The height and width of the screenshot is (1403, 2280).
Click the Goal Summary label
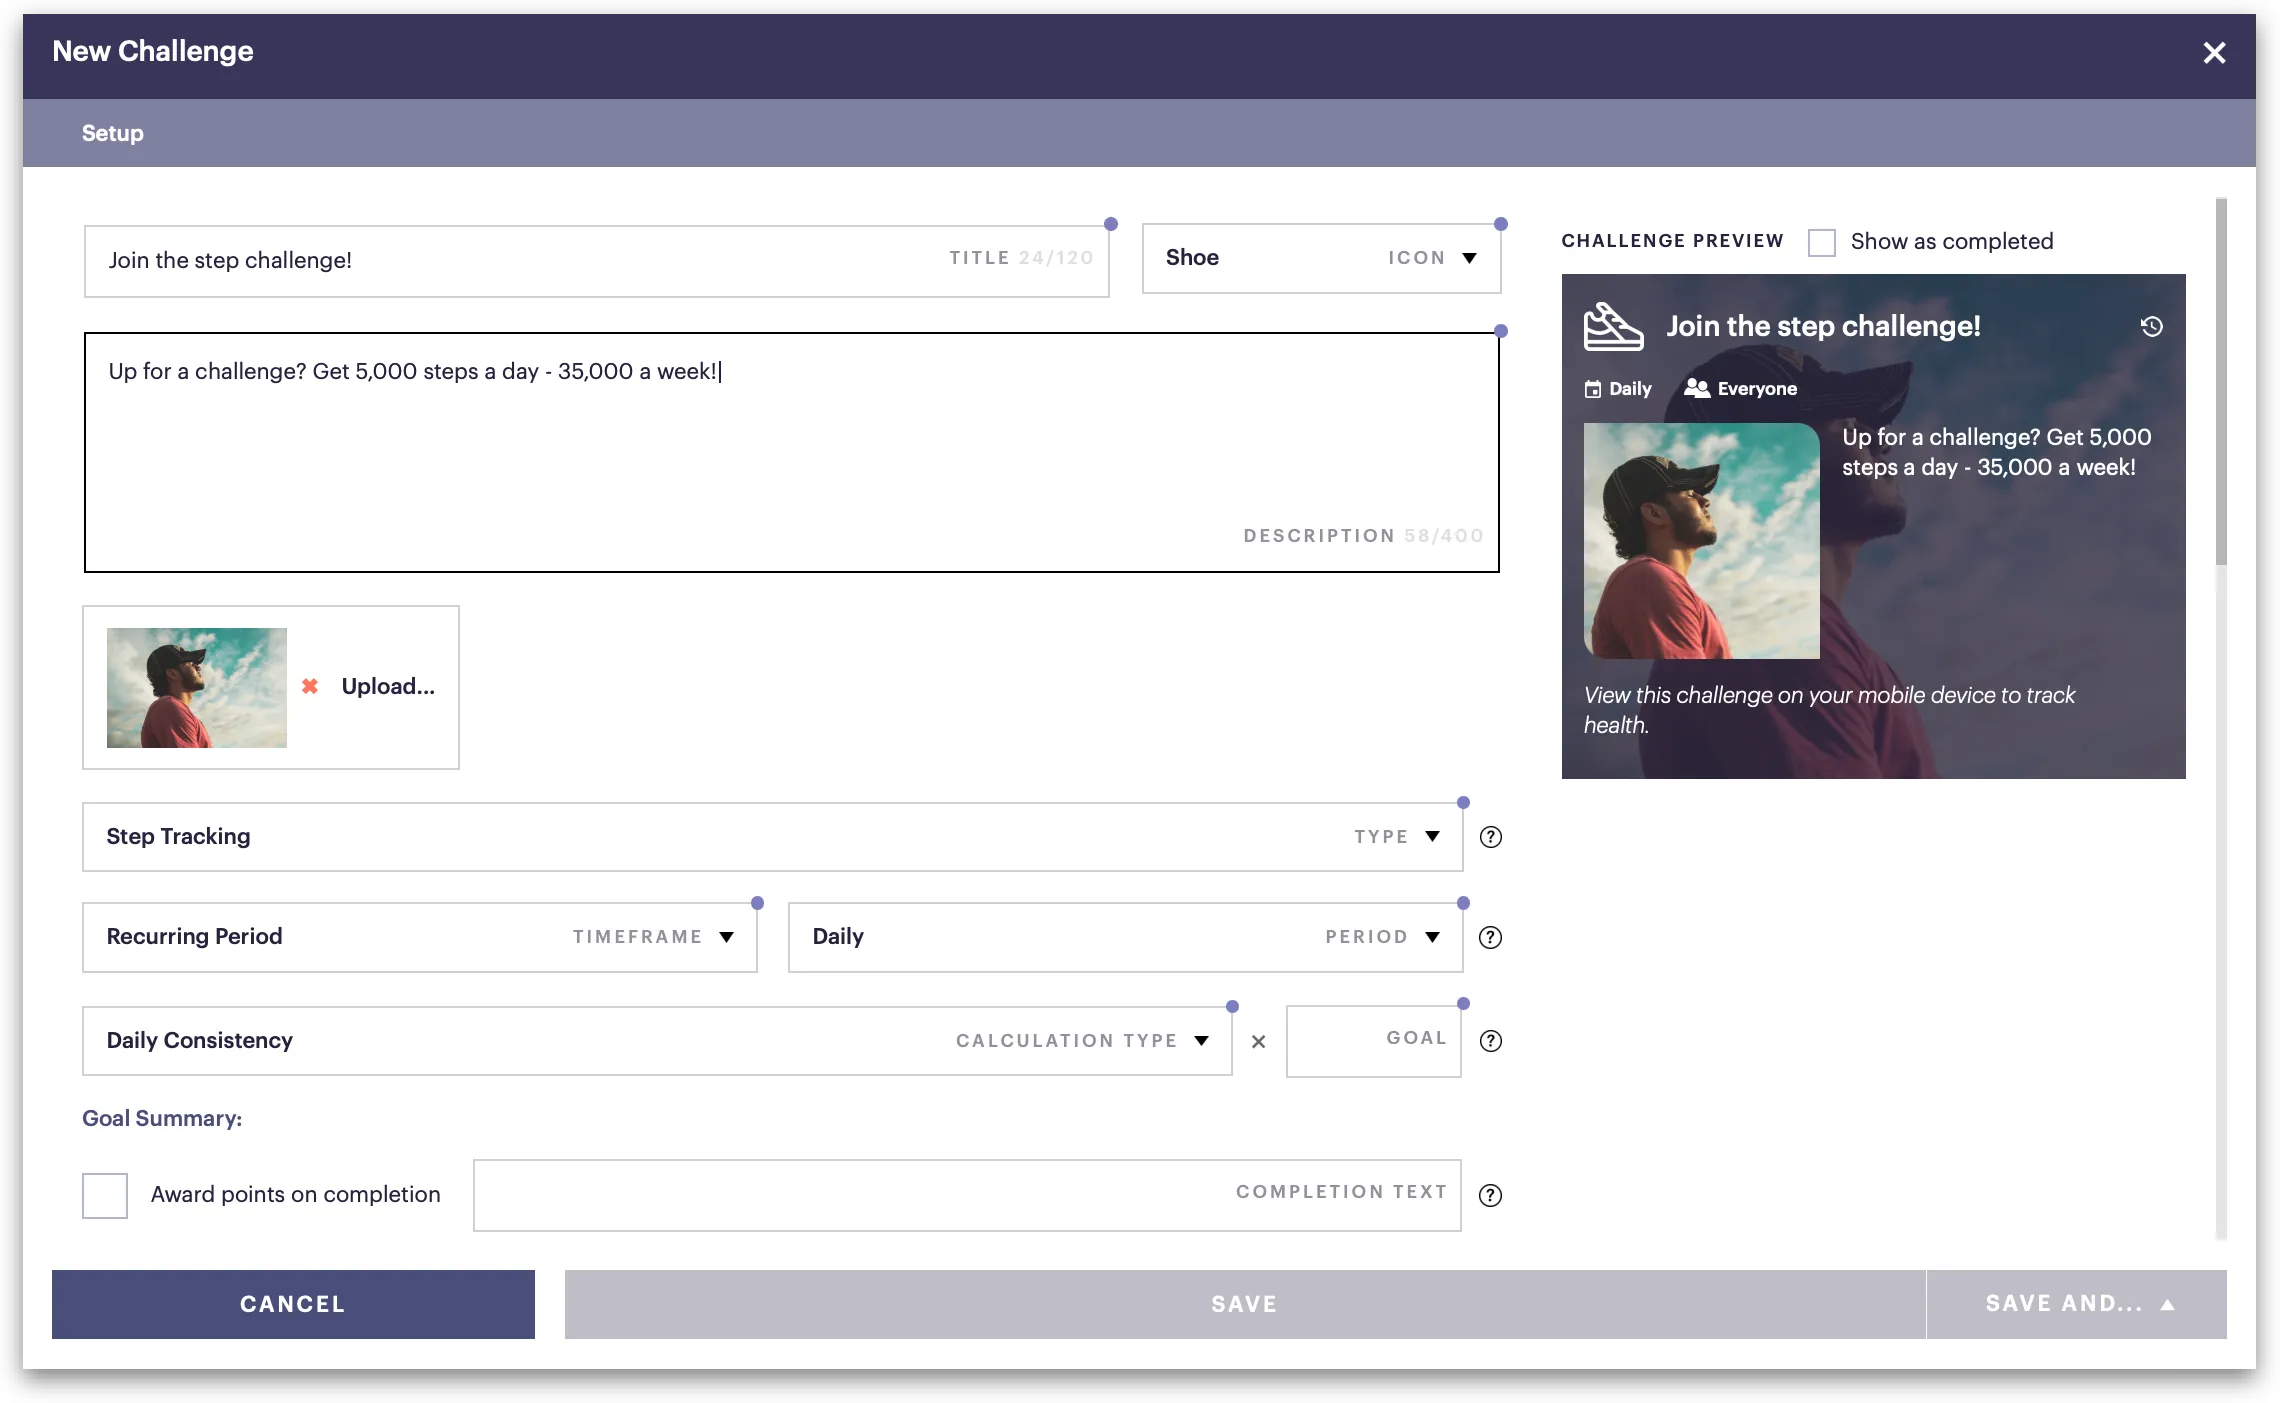tap(162, 1118)
